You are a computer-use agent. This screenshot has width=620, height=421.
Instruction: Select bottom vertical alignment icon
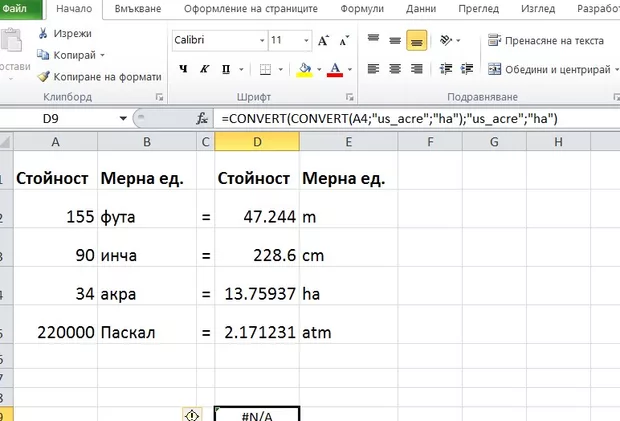coord(416,40)
